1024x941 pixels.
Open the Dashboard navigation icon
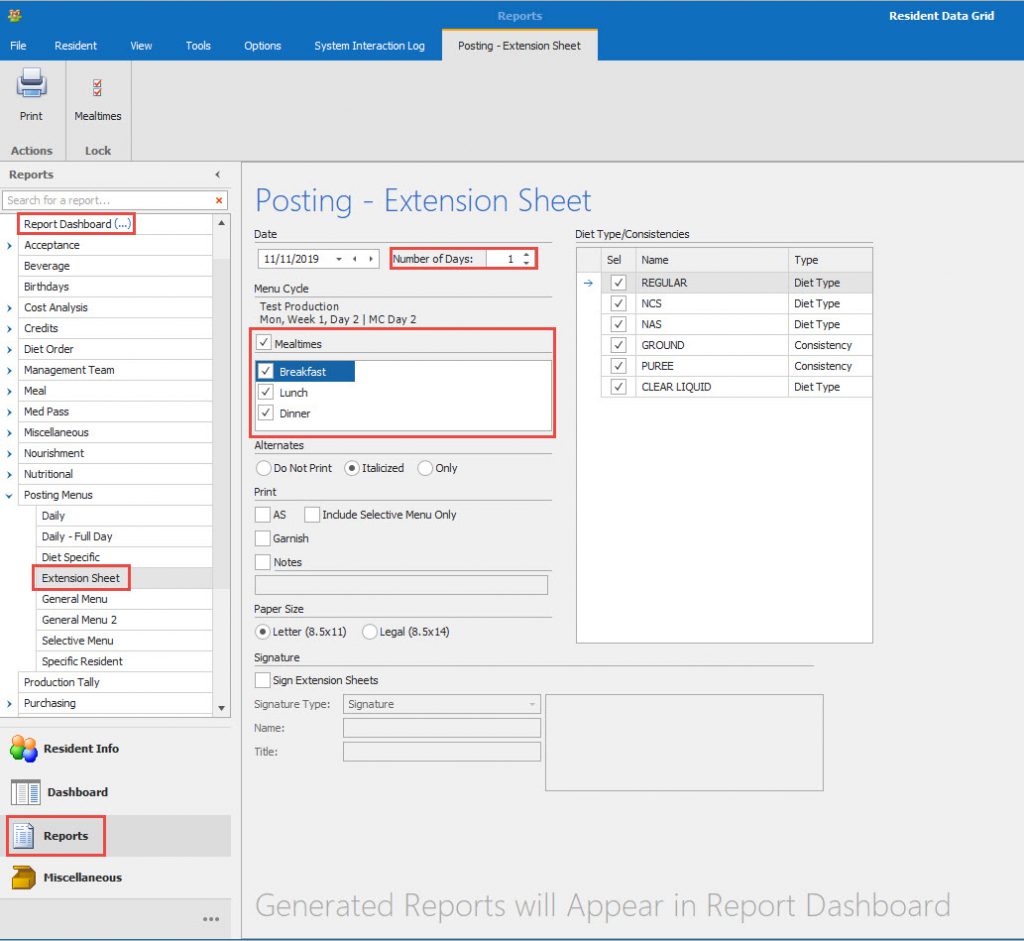pyautogui.click(x=25, y=792)
